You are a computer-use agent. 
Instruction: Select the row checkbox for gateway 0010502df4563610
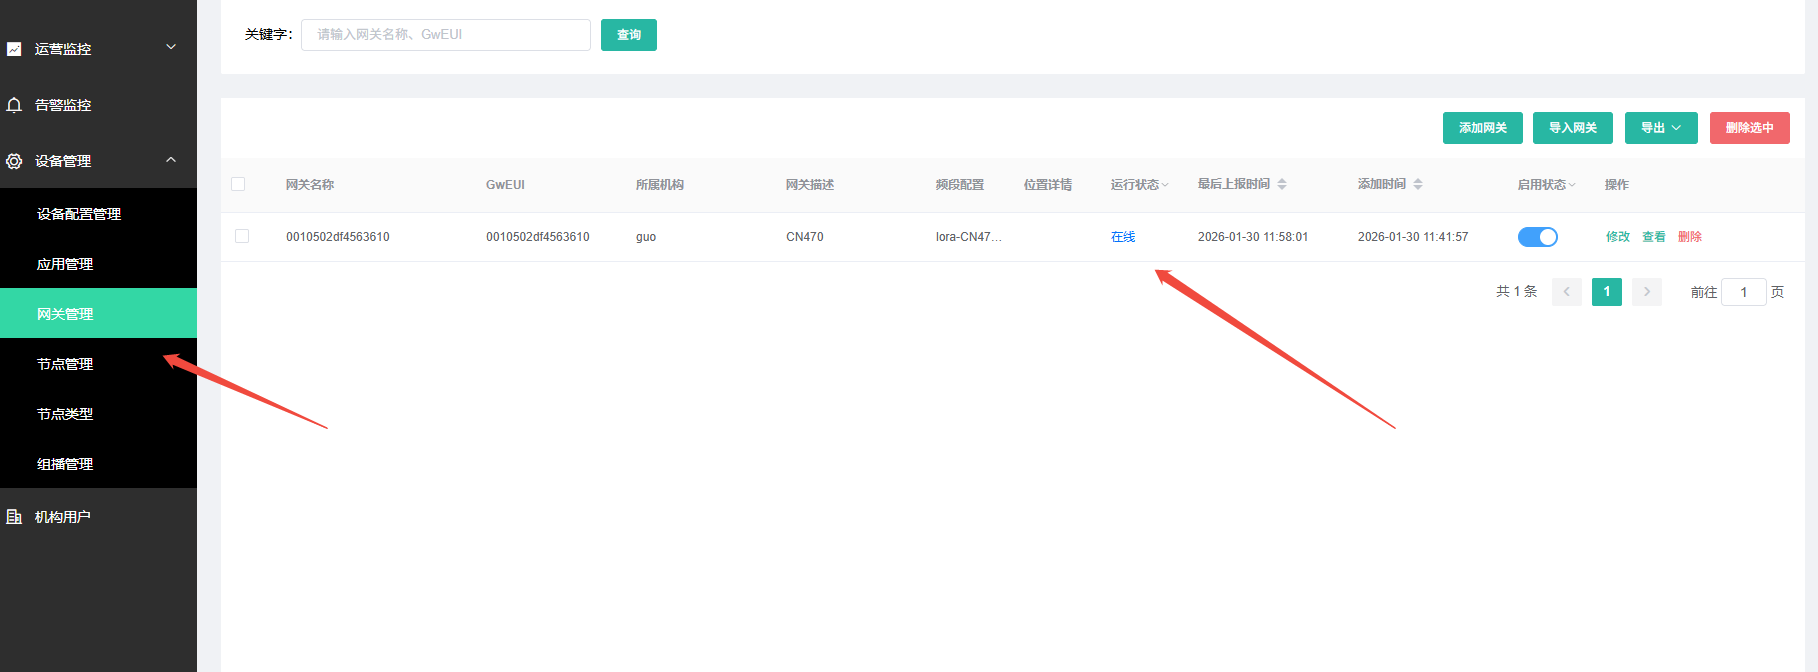[242, 236]
